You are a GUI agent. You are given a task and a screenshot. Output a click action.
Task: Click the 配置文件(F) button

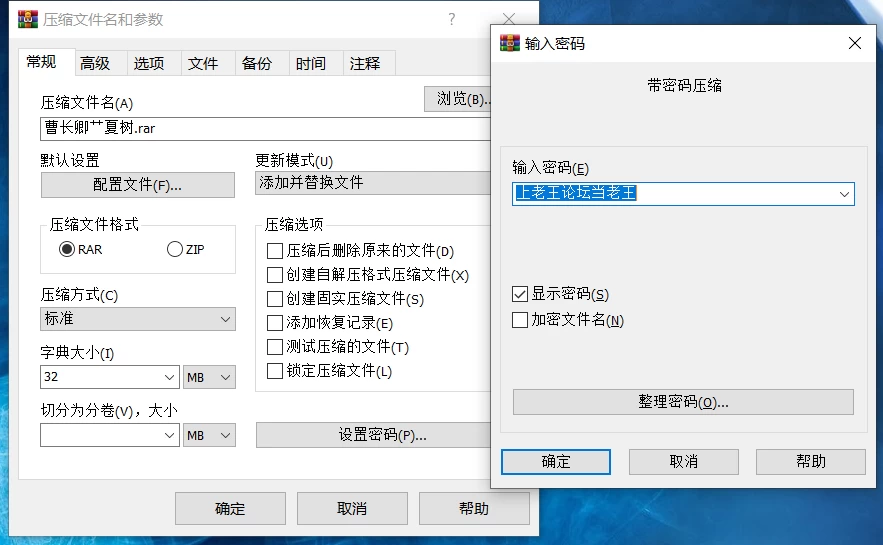click(137, 185)
